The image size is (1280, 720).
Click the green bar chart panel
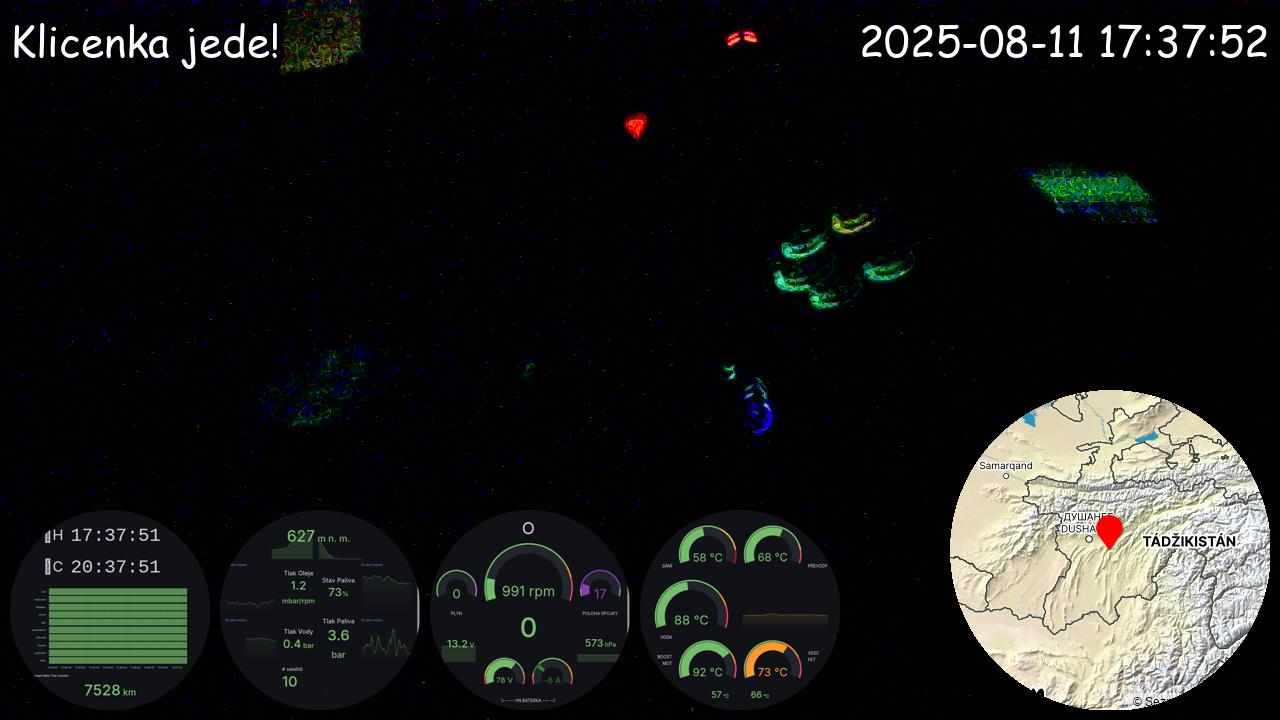pyautogui.click(x=118, y=625)
